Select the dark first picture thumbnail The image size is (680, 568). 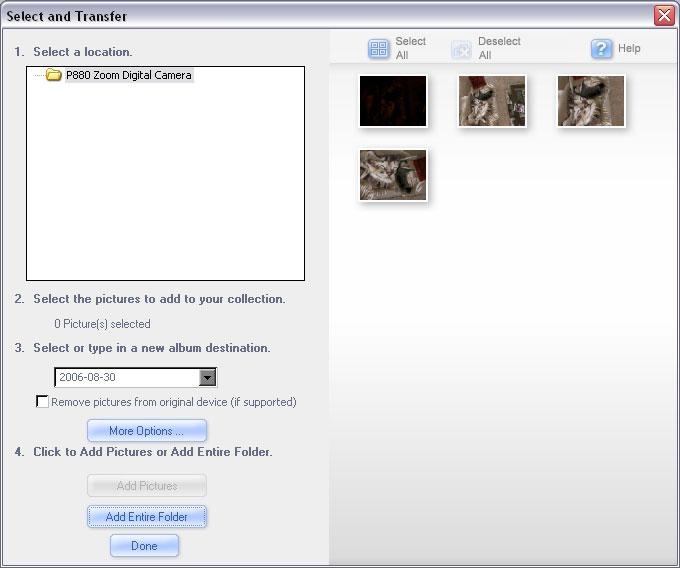click(x=393, y=101)
